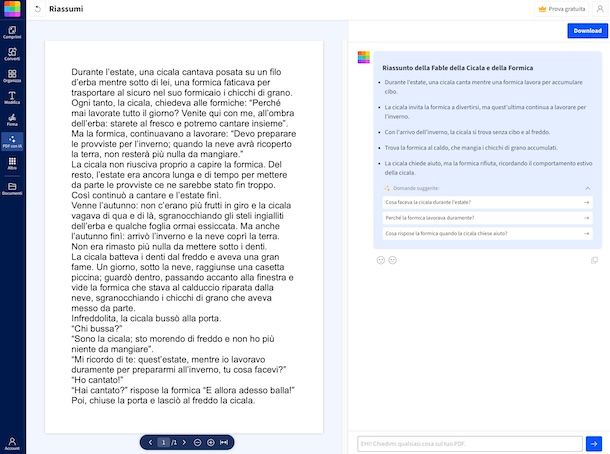Zoom out the PDF page
Viewport: 610px width, 454px height.
(197, 442)
